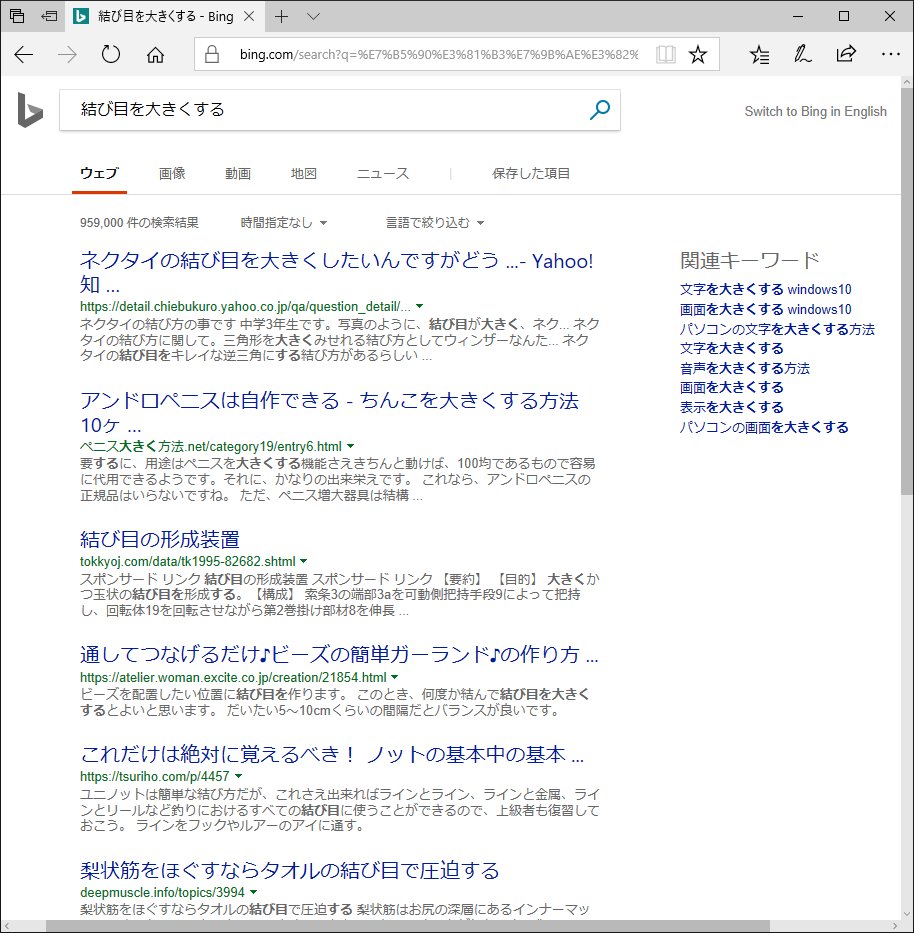Add page to favorites star icon
This screenshot has height=933, width=914.
tap(697, 55)
